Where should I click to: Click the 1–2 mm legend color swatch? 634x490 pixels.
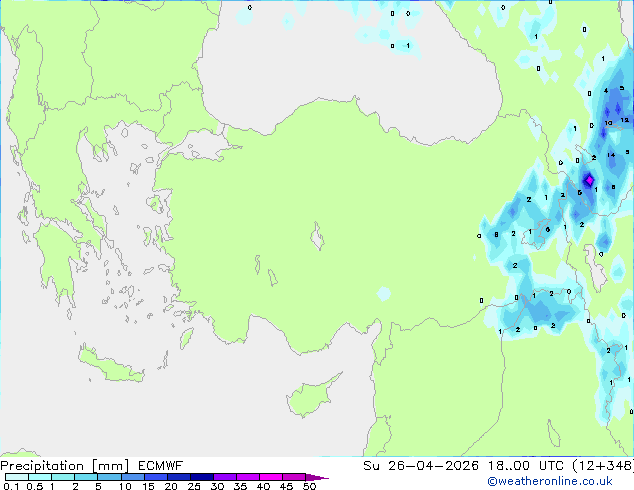pyautogui.click(x=63, y=477)
